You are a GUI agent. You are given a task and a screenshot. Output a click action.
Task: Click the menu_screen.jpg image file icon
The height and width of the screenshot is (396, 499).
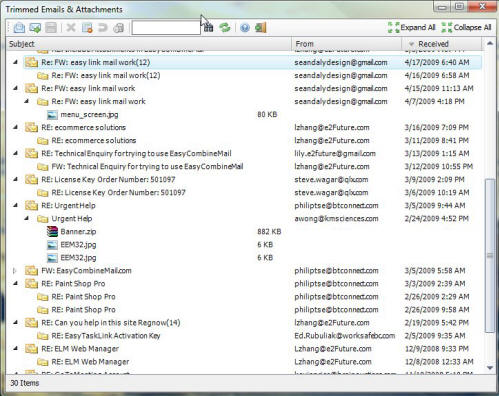[x=52, y=115]
